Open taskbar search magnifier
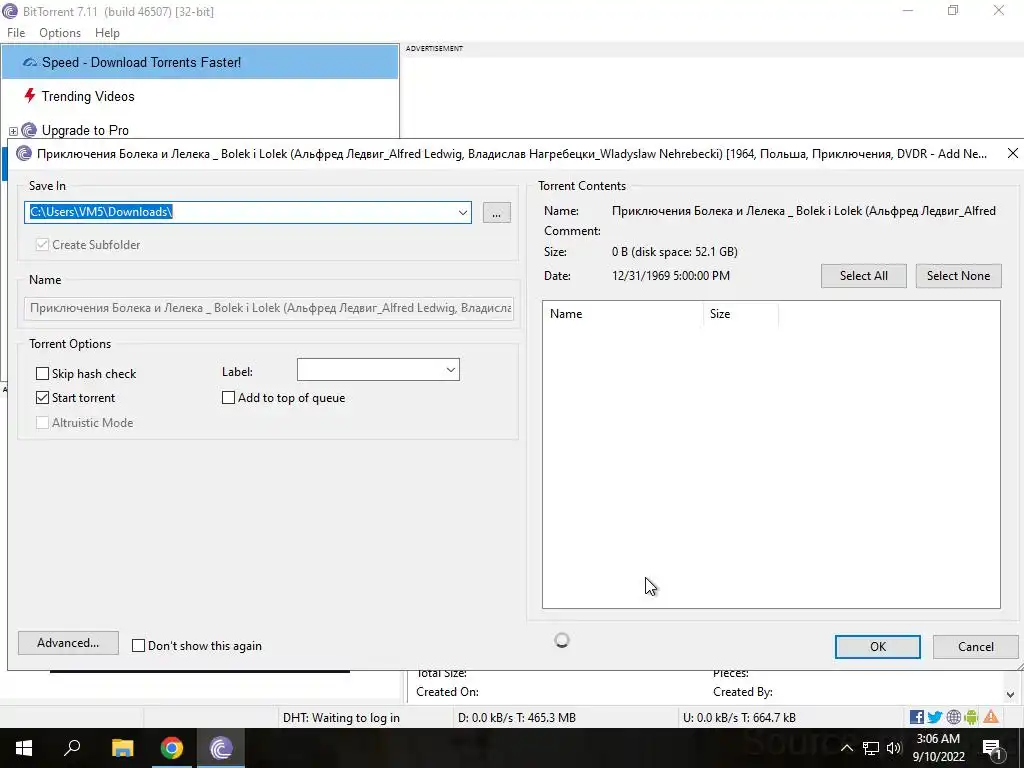 pyautogui.click(x=72, y=748)
